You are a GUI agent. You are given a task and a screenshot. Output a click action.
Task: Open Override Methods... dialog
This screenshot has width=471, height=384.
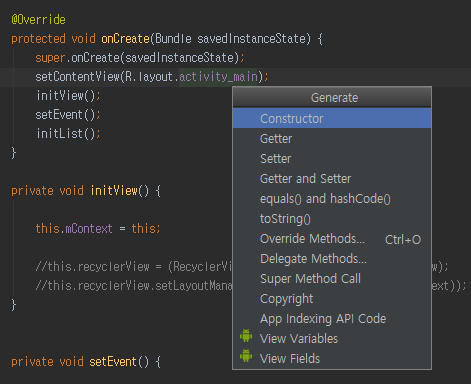tap(332, 239)
